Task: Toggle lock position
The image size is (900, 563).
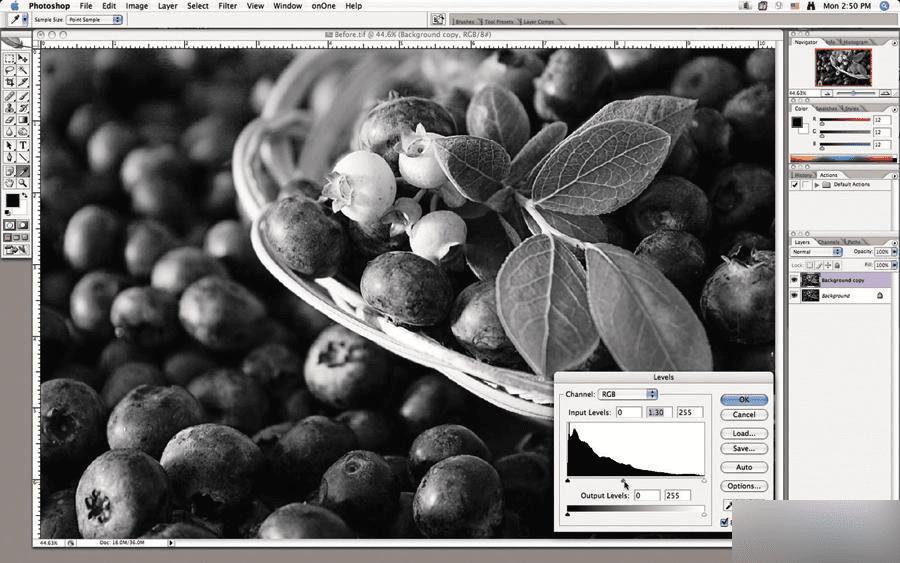Action: pos(828,265)
